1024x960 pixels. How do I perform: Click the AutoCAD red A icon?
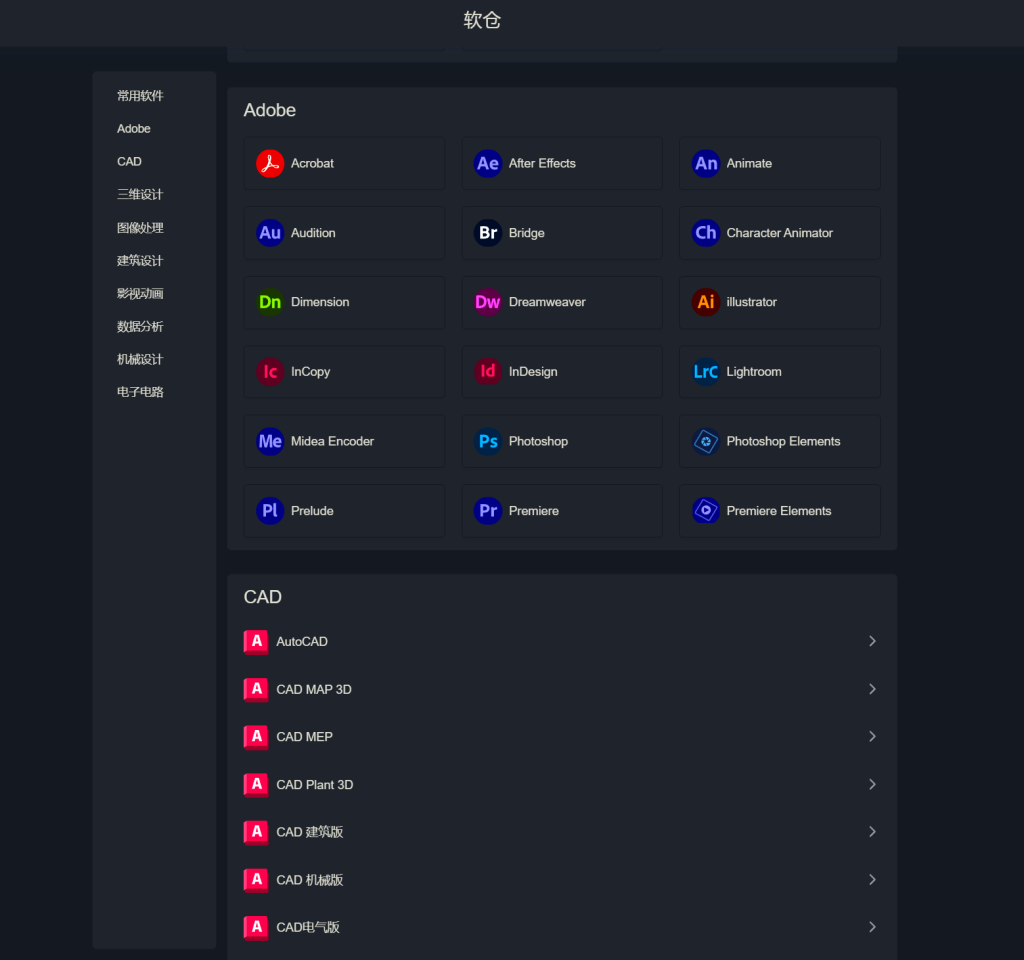(256, 642)
